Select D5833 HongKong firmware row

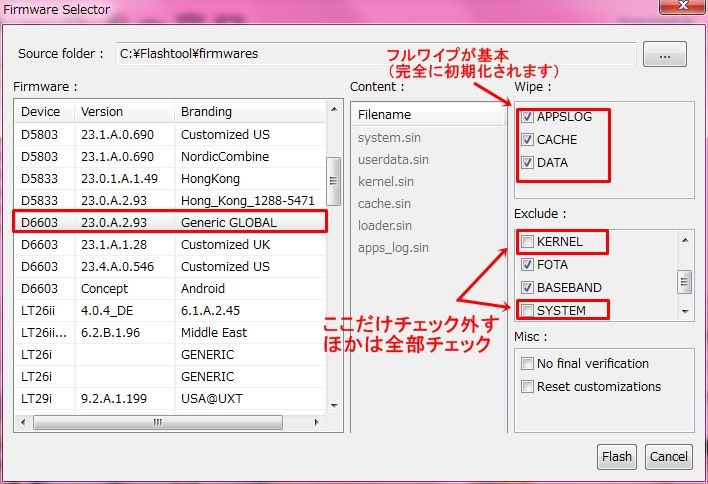pyautogui.click(x=170, y=179)
